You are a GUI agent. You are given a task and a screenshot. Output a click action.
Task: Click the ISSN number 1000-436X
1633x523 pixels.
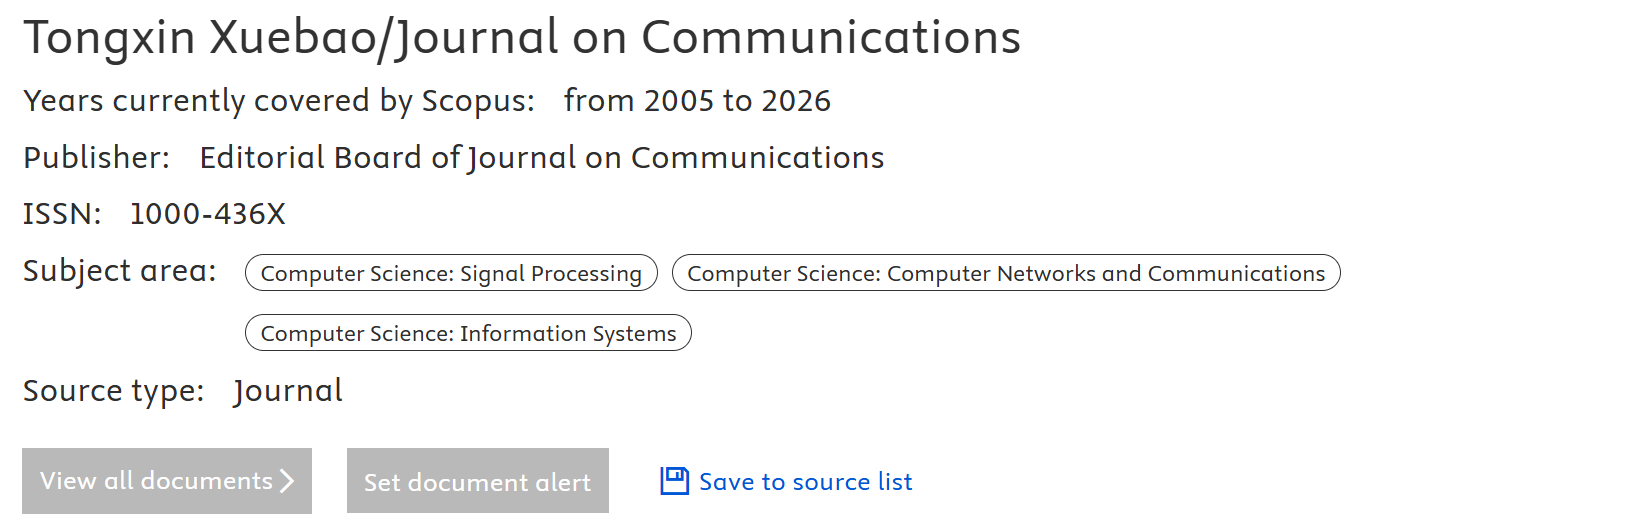coord(208,214)
